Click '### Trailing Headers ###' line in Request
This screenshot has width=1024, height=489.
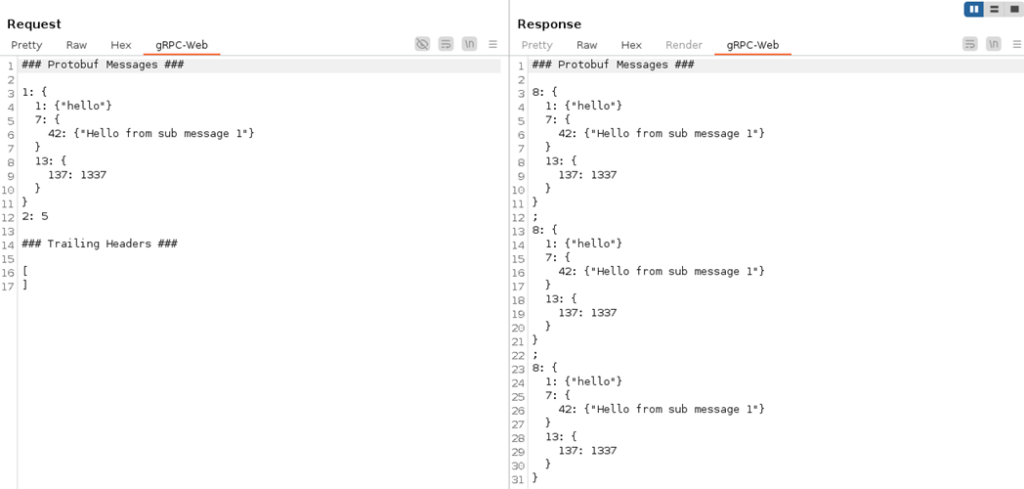99,243
